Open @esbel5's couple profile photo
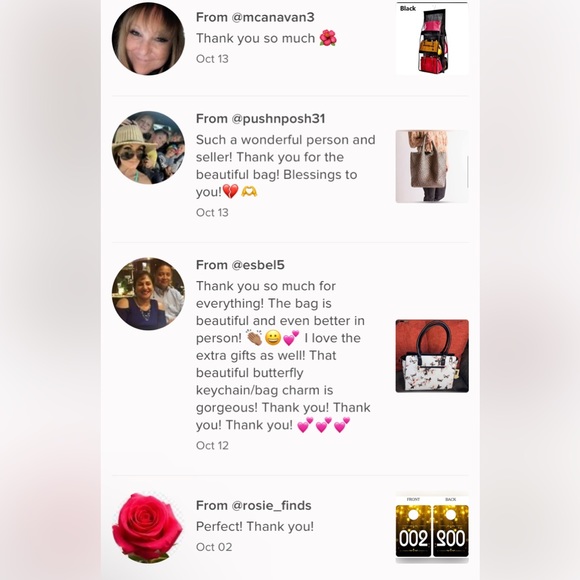This screenshot has height=580, width=580. 148,294
